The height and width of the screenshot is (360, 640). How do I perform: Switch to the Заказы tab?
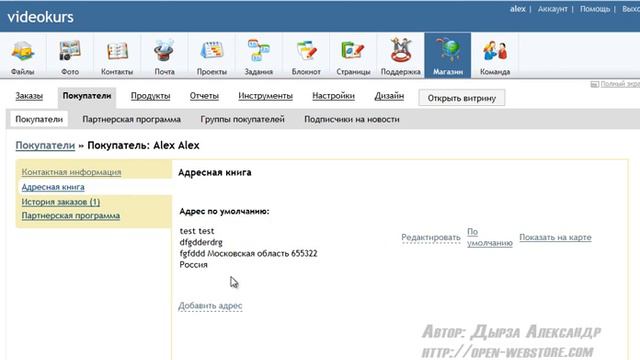pyautogui.click(x=29, y=96)
